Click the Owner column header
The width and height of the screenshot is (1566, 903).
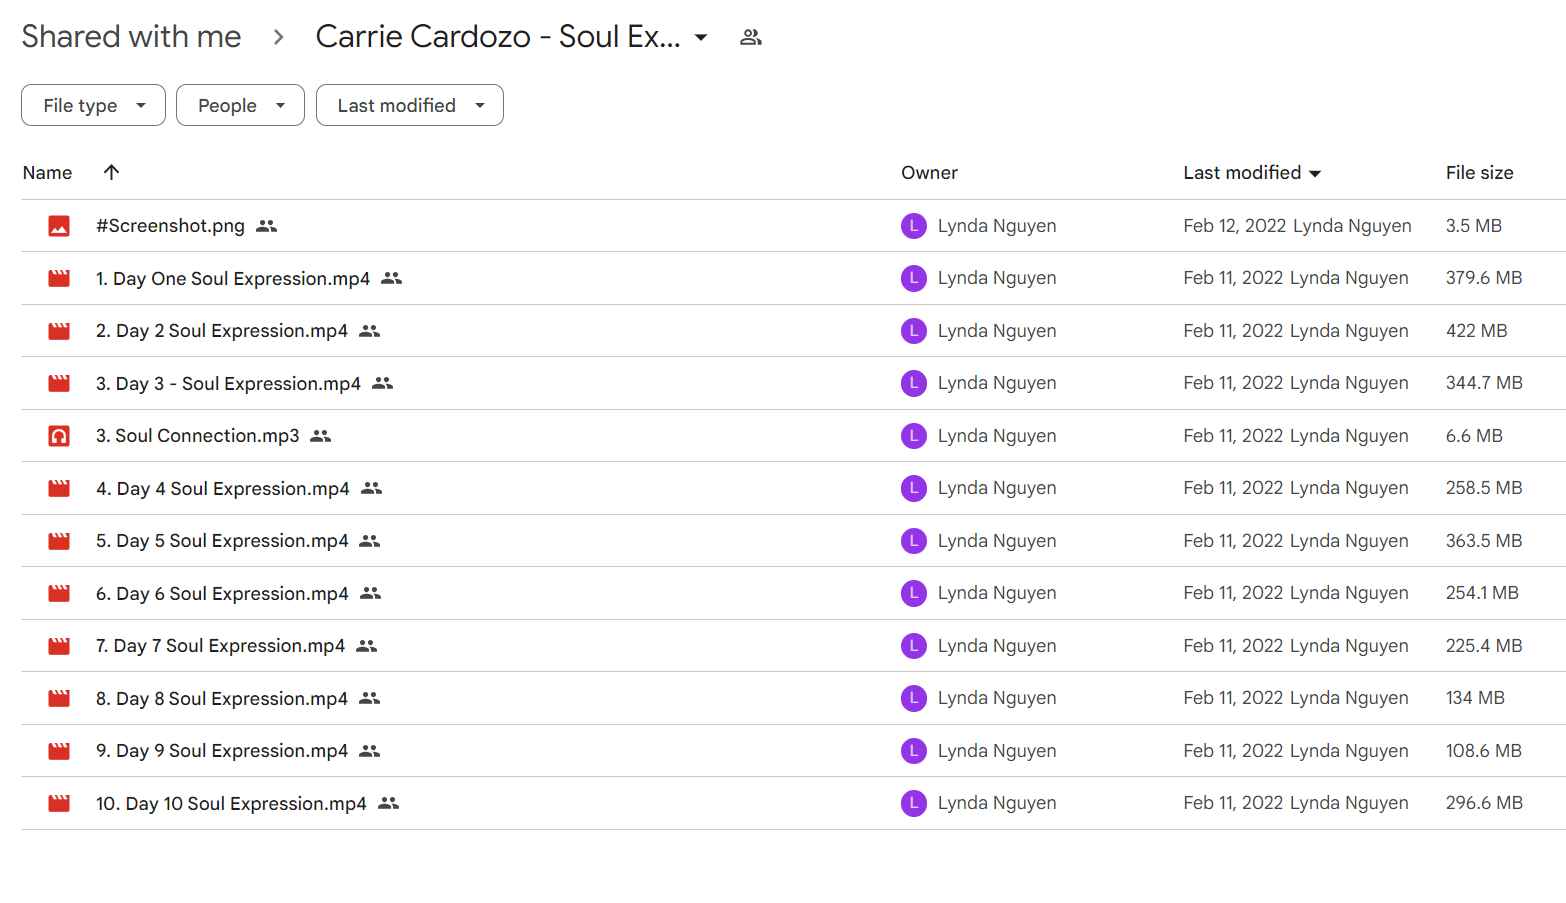point(929,172)
